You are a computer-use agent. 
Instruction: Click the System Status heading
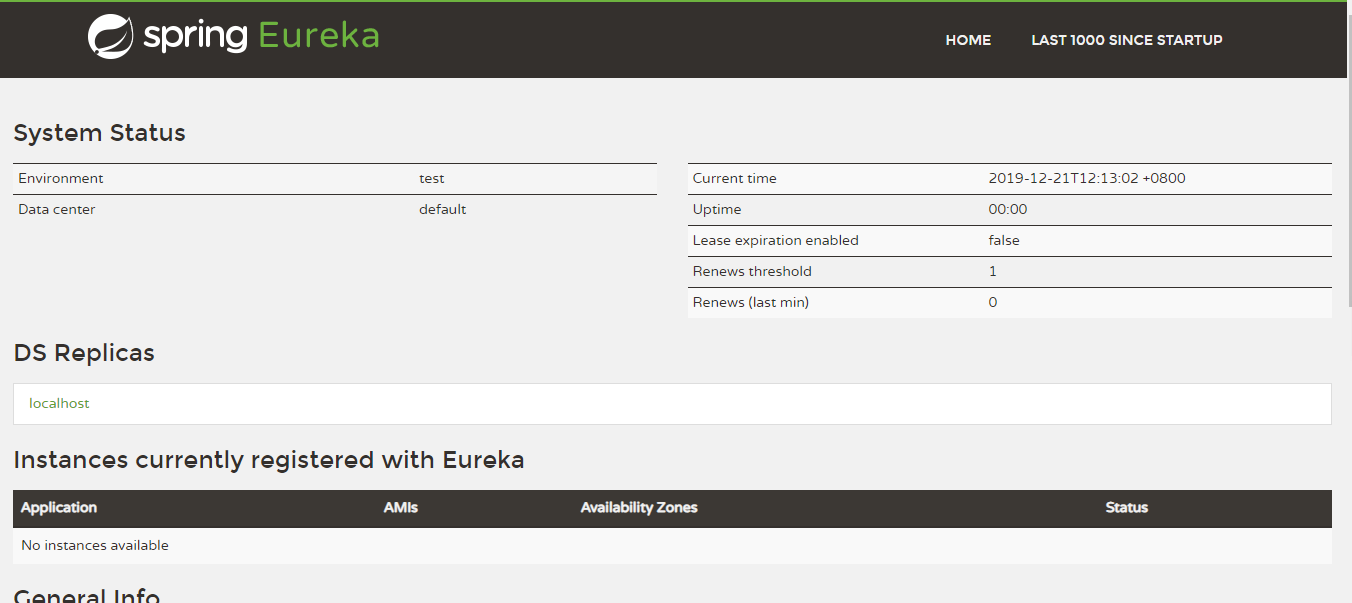pyautogui.click(x=99, y=133)
